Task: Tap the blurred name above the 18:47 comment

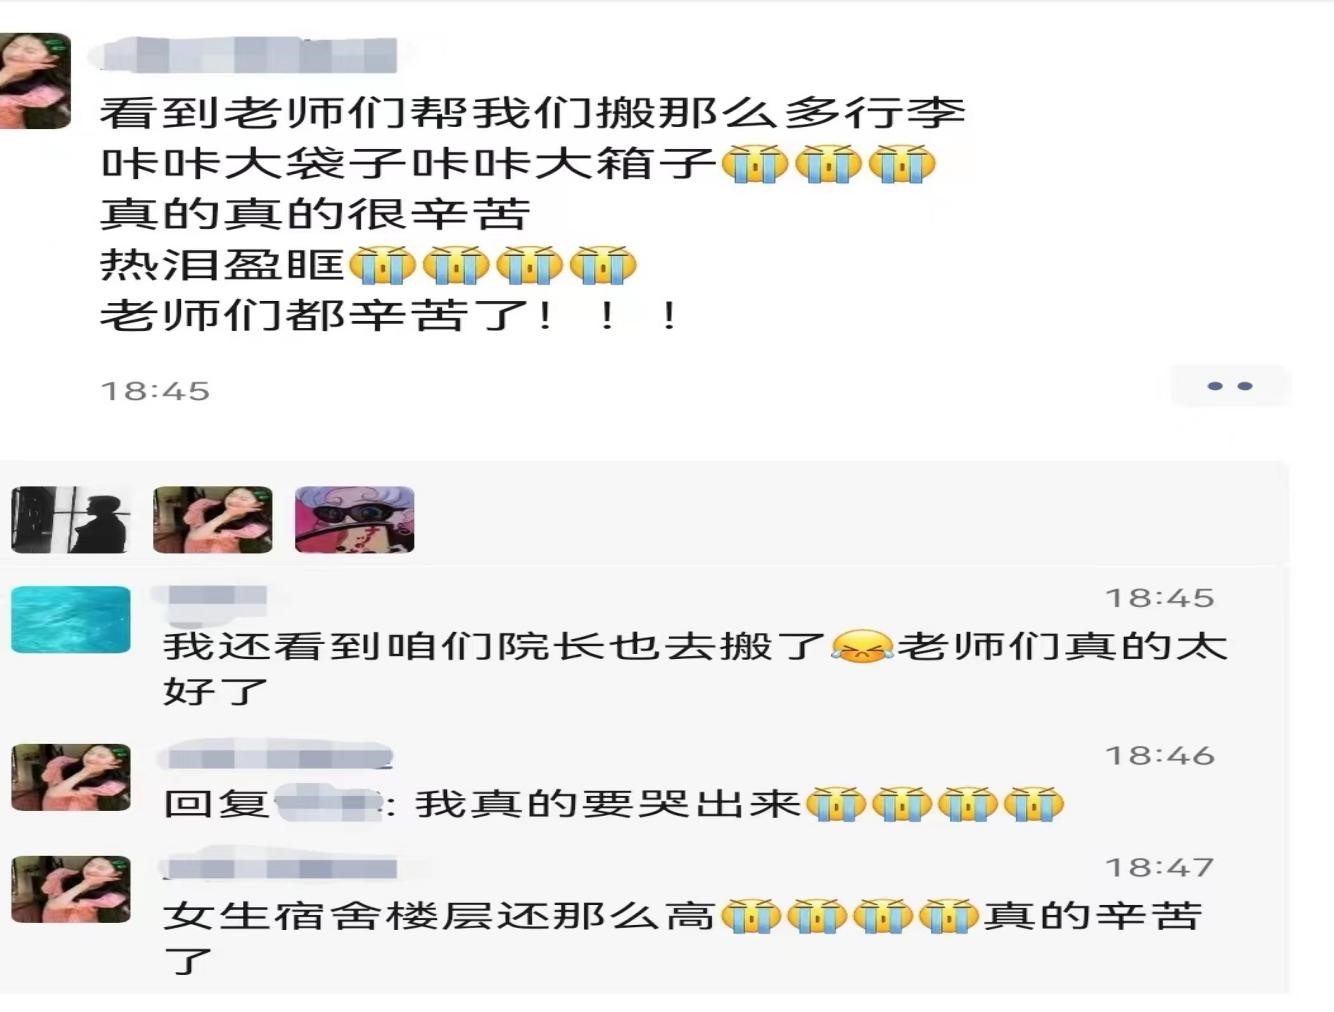Action: [280, 867]
